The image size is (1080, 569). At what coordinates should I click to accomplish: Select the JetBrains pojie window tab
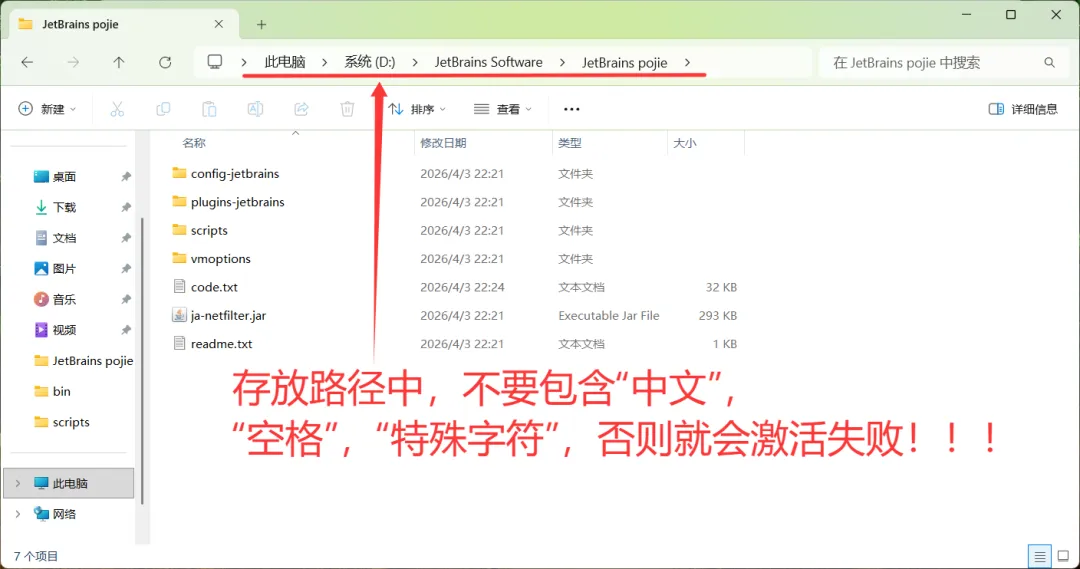coord(124,24)
